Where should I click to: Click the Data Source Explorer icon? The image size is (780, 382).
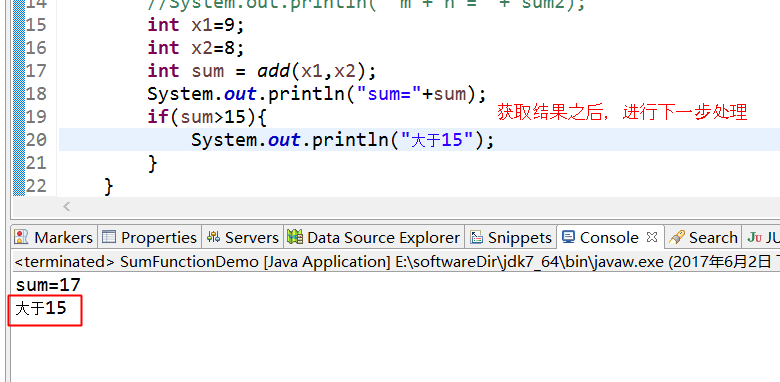[295, 237]
